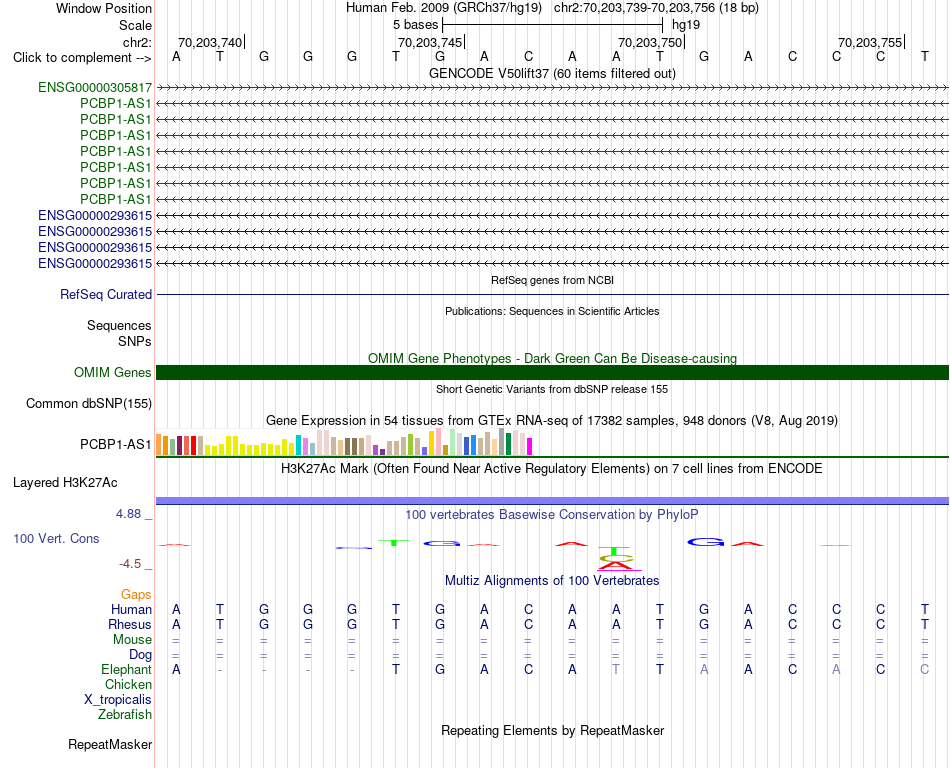Image resolution: width=950 pixels, height=768 pixels.
Task: Click the Zebrafish species label
Action: (125, 714)
